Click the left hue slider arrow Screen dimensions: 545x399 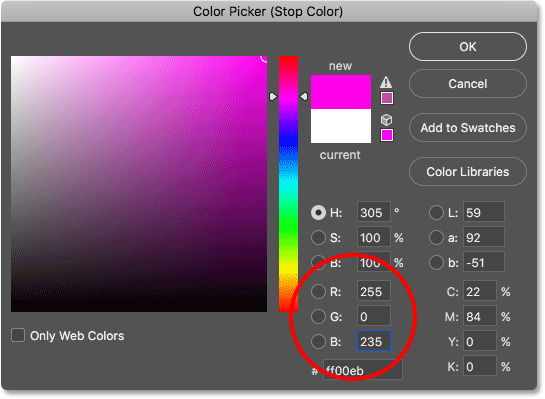[273, 96]
